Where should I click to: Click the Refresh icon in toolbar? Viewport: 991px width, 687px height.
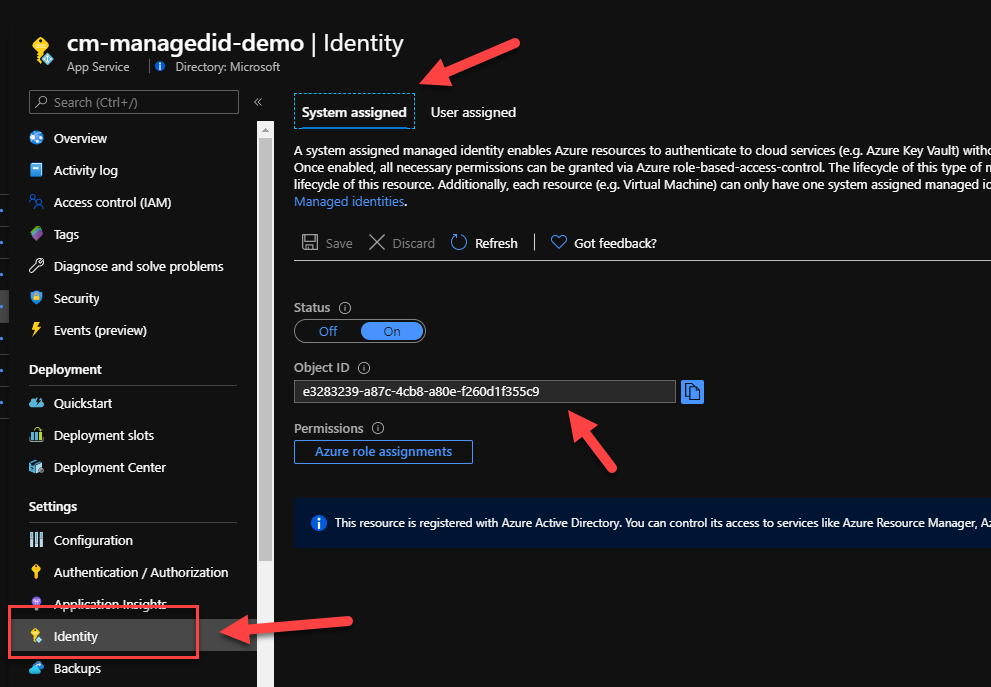point(459,243)
